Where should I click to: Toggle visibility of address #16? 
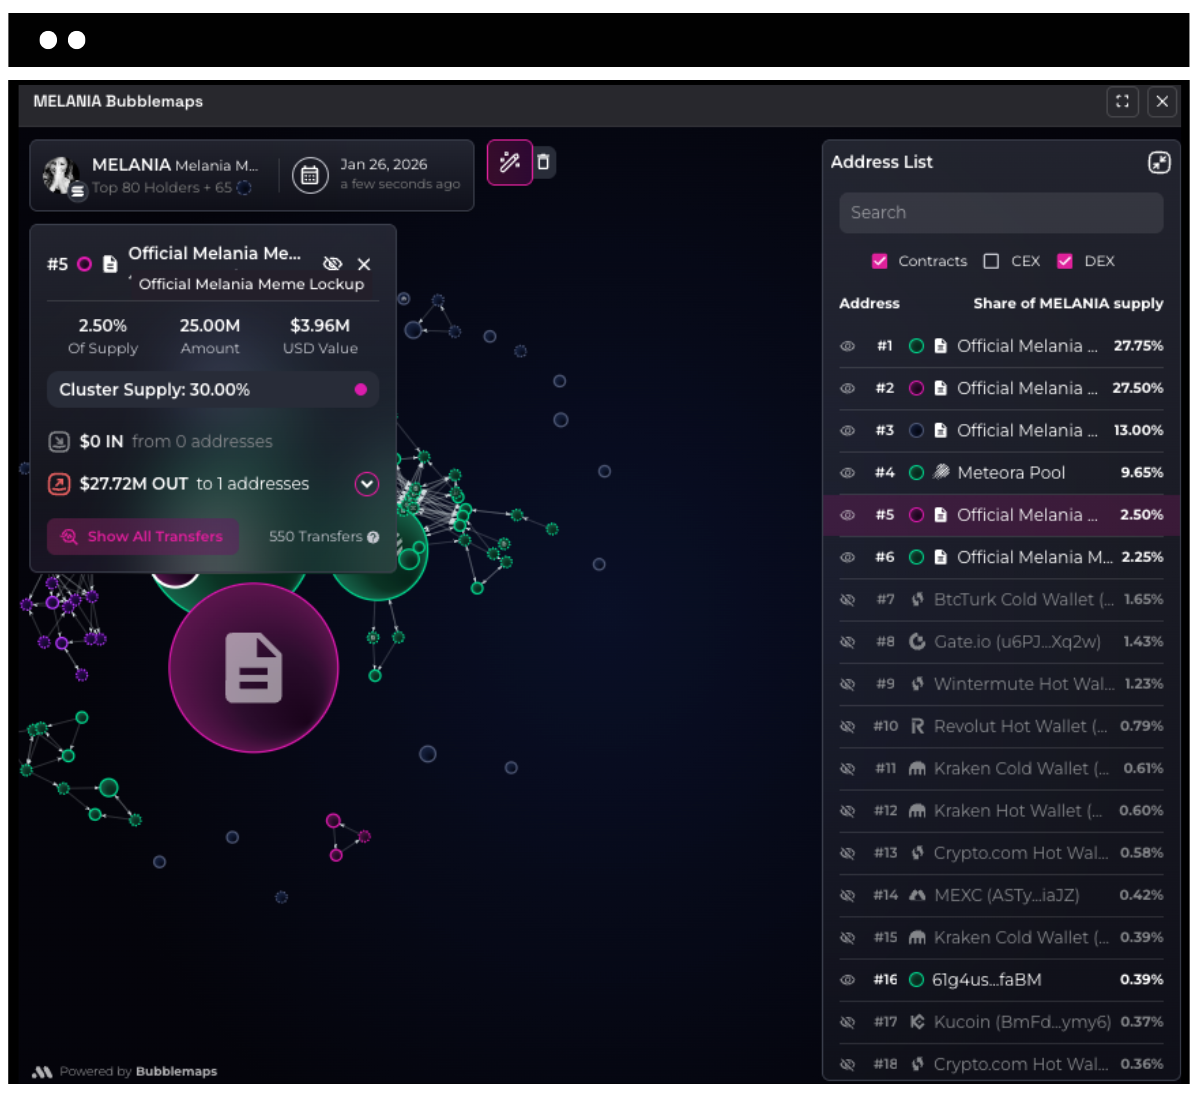click(847, 980)
